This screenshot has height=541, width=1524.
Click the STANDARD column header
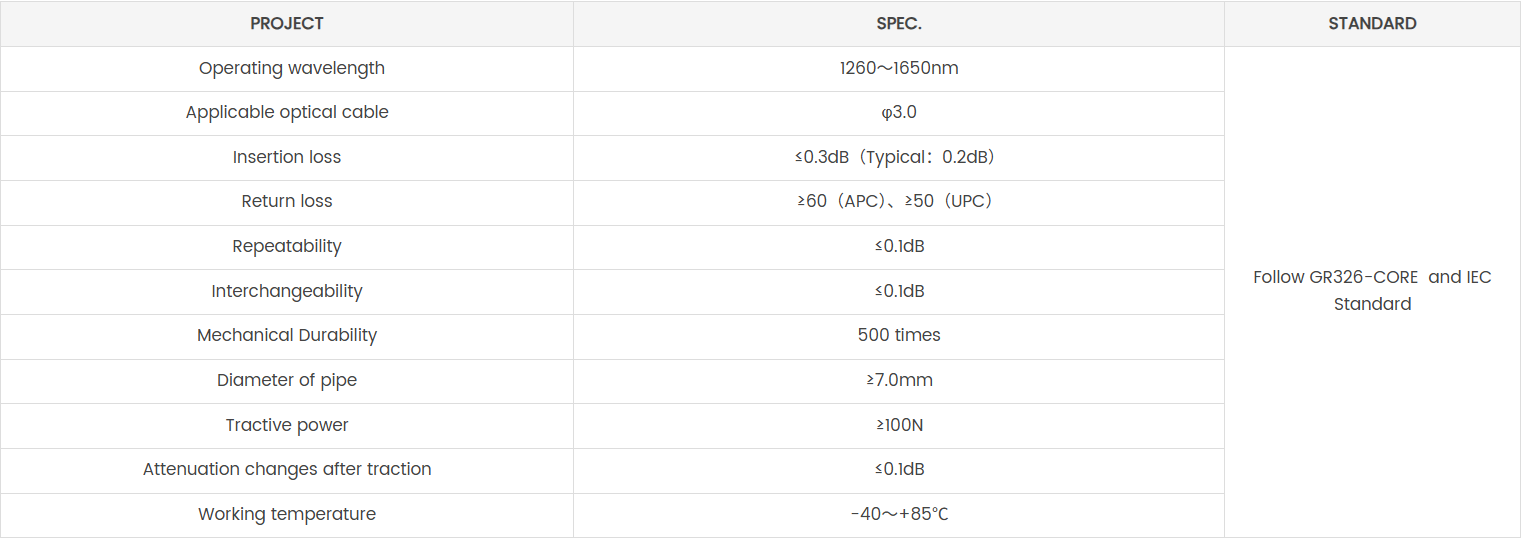pos(1372,24)
